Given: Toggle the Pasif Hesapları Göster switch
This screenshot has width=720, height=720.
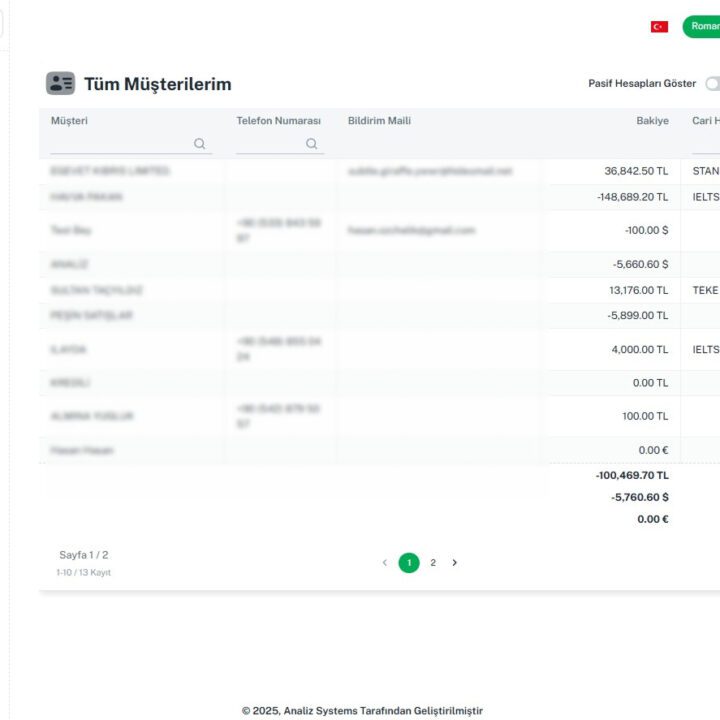Looking at the screenshot, I should point(712,84).
